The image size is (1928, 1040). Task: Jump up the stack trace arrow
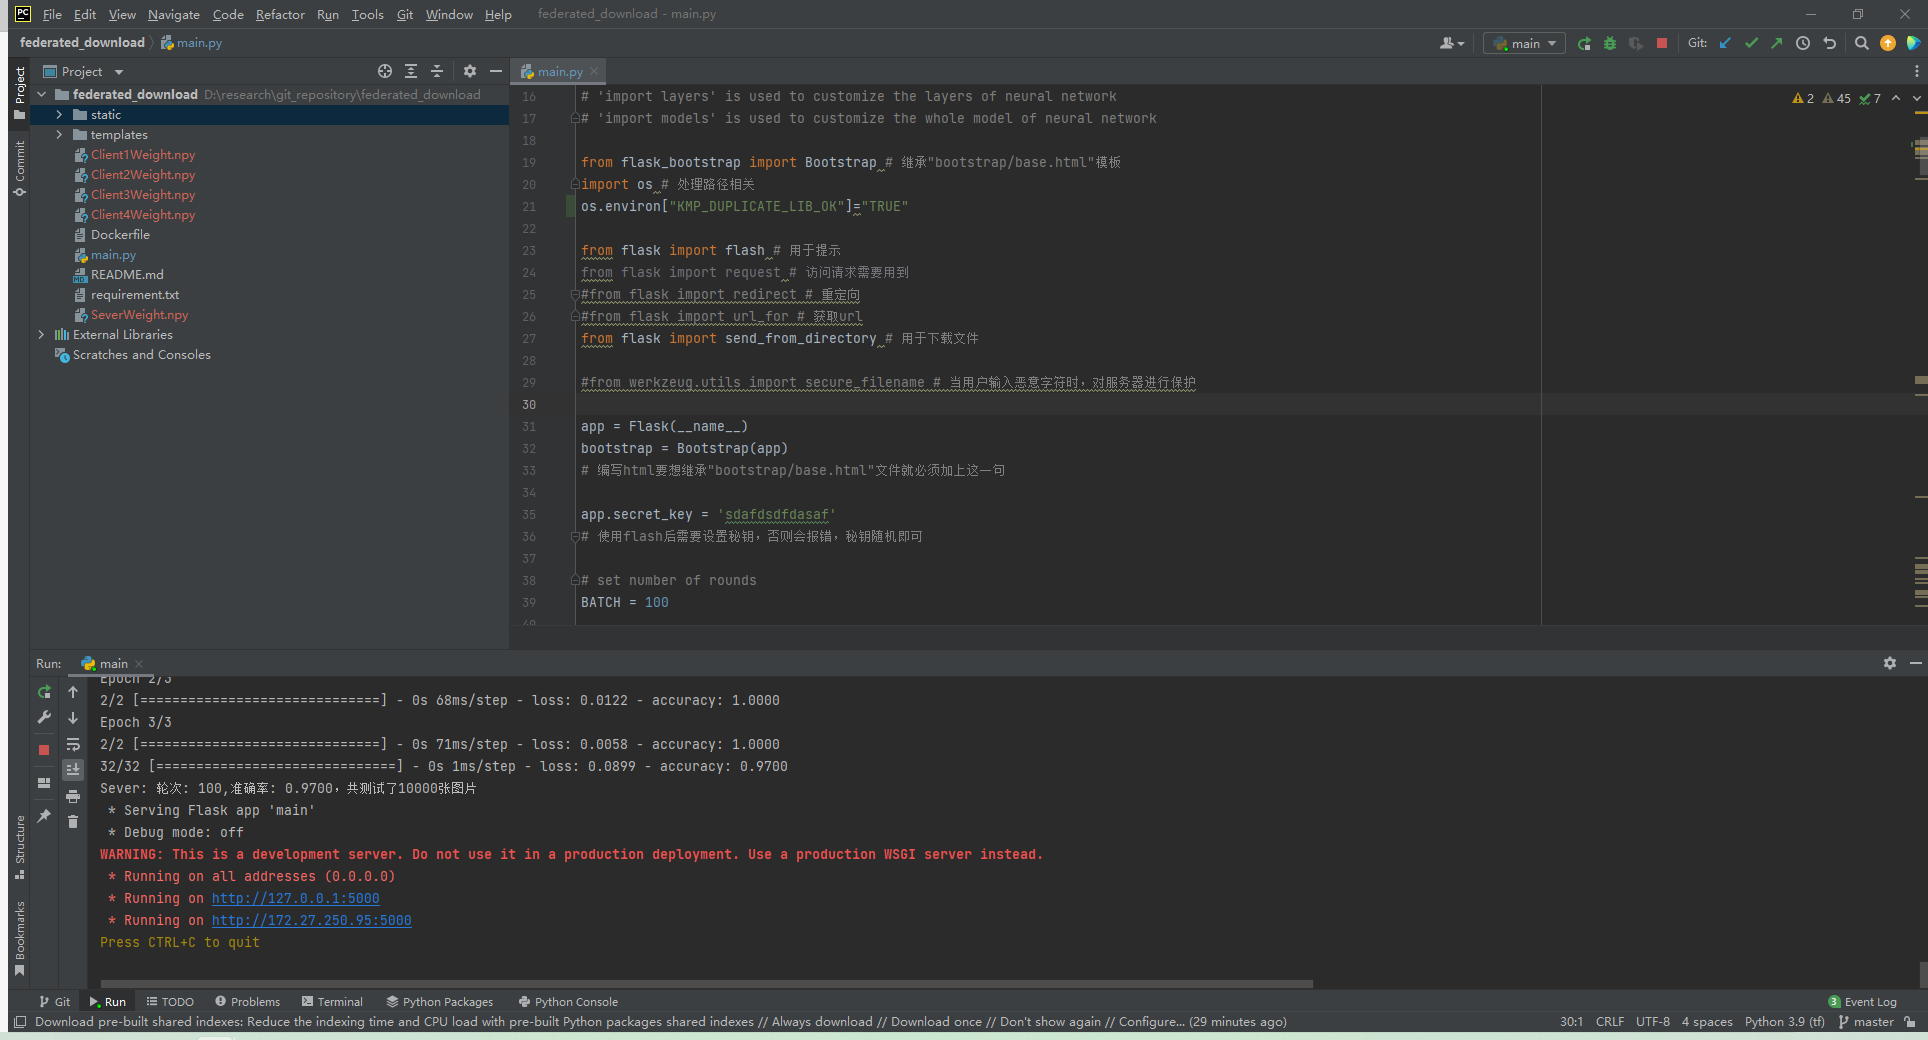point(73,692)
